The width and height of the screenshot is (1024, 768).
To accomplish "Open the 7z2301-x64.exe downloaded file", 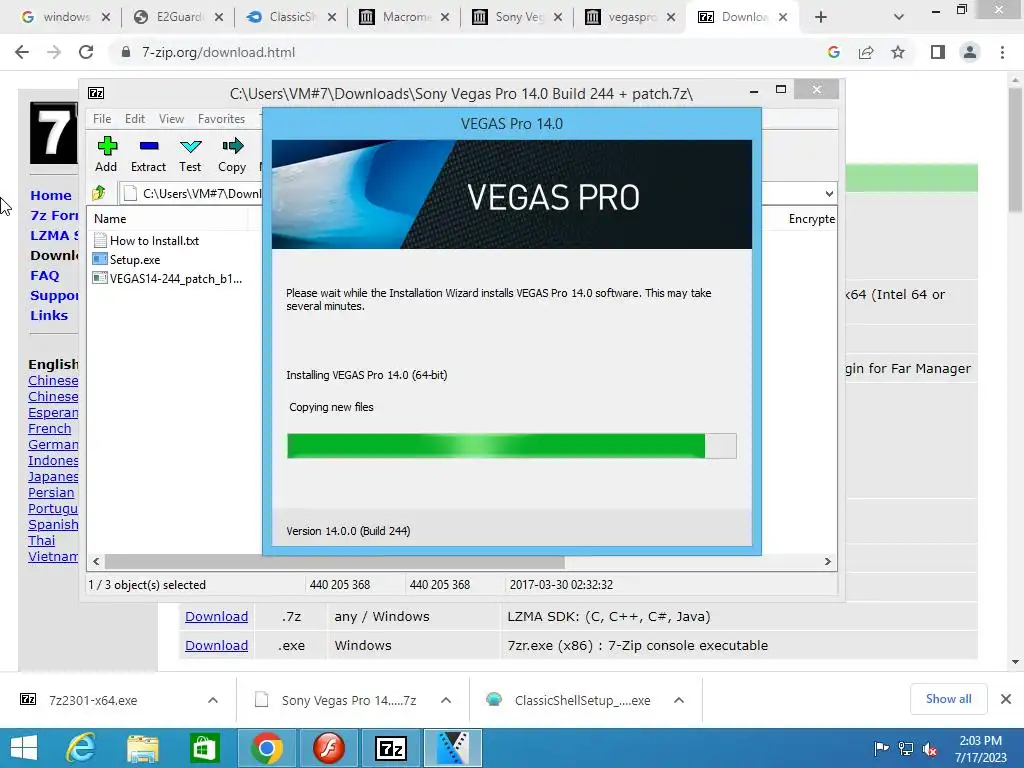I will [x=93, y=700].
